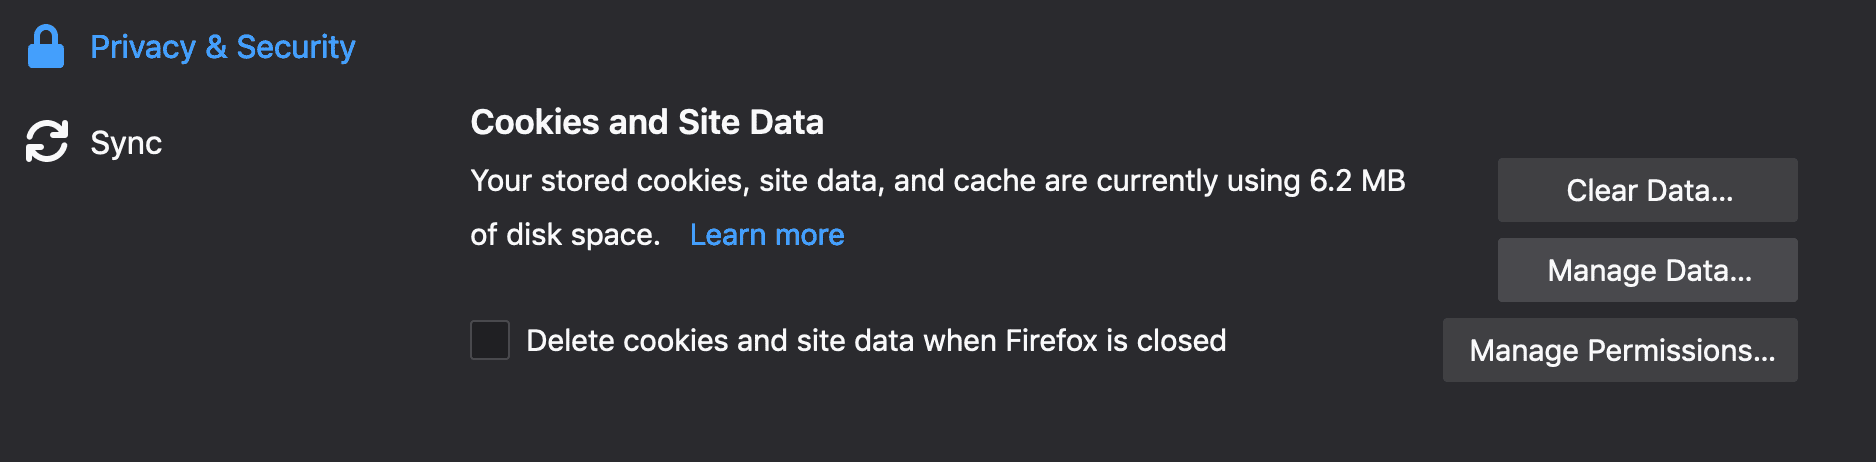Switch to the Sync settings category
The height and width of the screenshot is (462, 1876).
(x=126, y=143)
